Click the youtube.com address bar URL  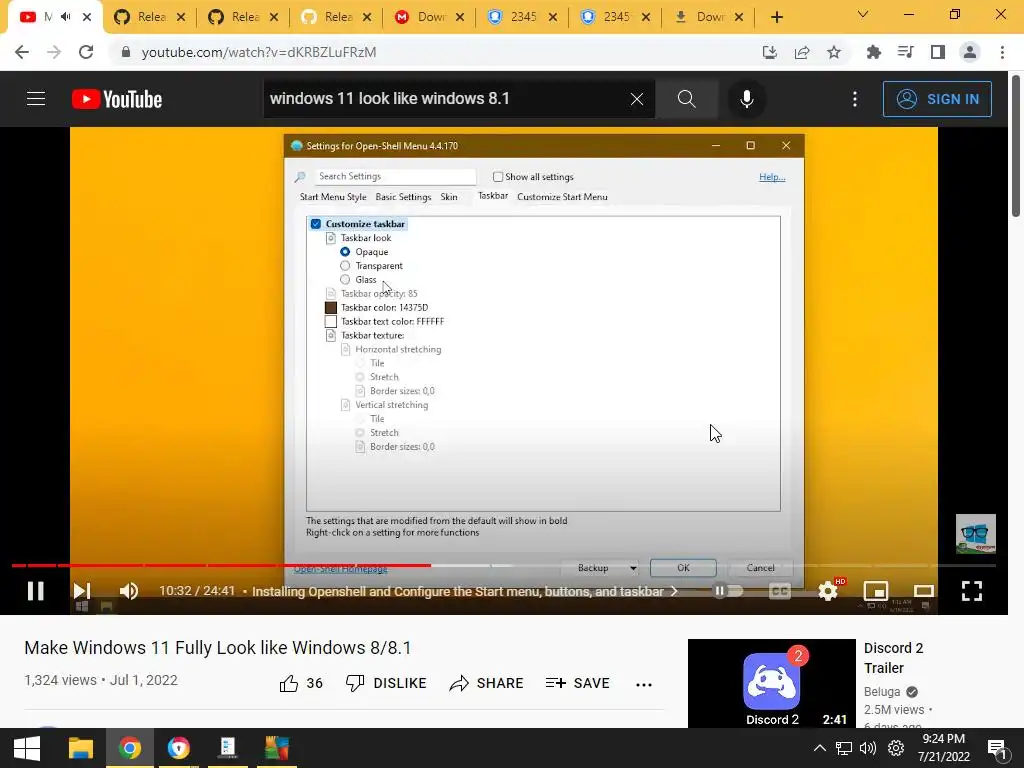point(259,52)
